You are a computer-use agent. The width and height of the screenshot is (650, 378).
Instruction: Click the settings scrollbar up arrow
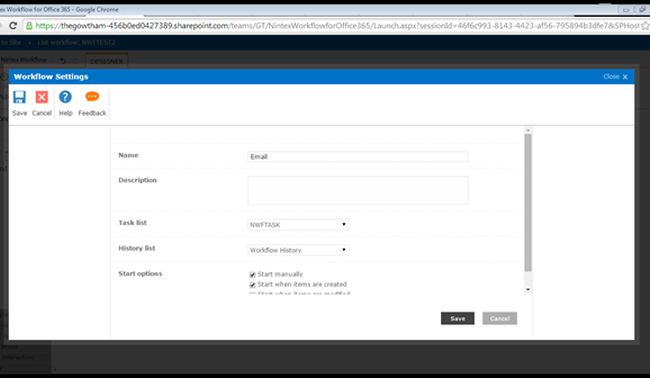pyautogui.click(x=528, y=131)
